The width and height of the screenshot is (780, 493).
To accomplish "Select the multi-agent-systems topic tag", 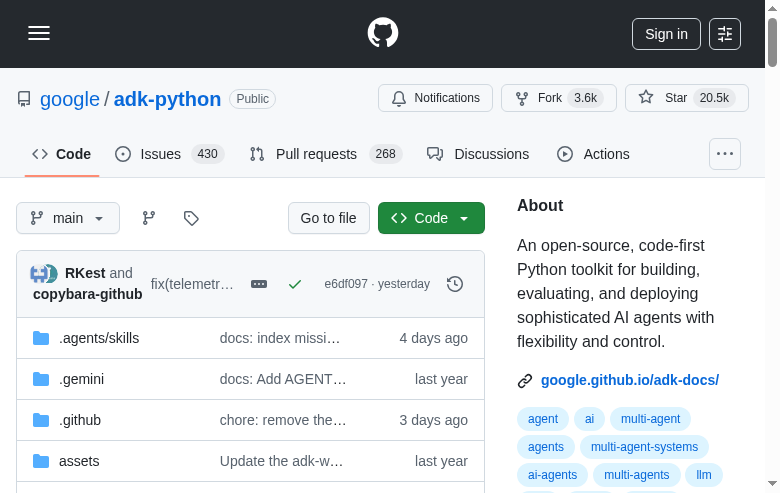I will (644, 447).
